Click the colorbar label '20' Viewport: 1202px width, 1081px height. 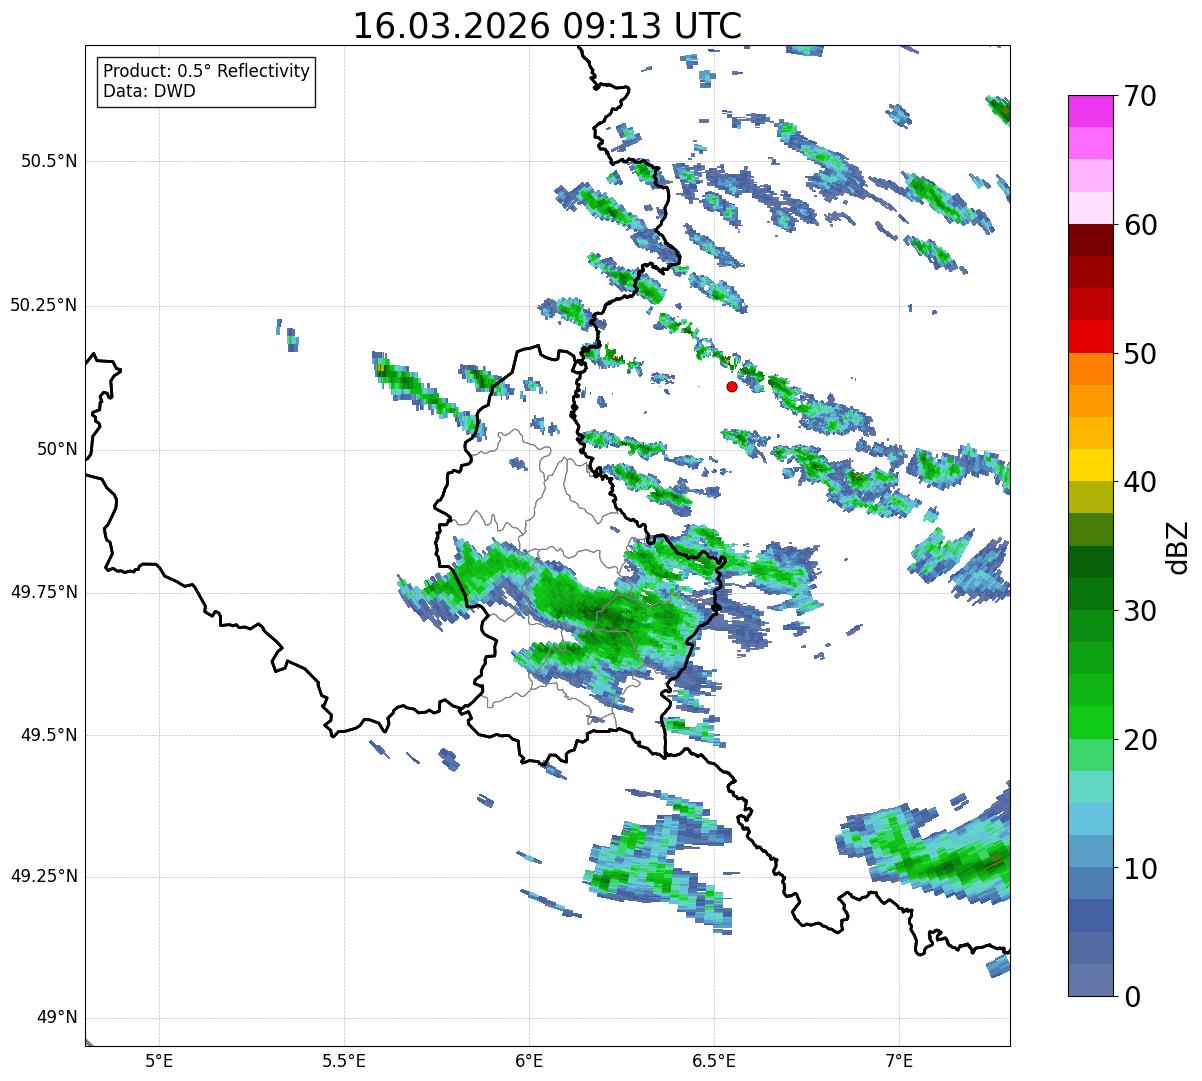[x=1140, y=740]
